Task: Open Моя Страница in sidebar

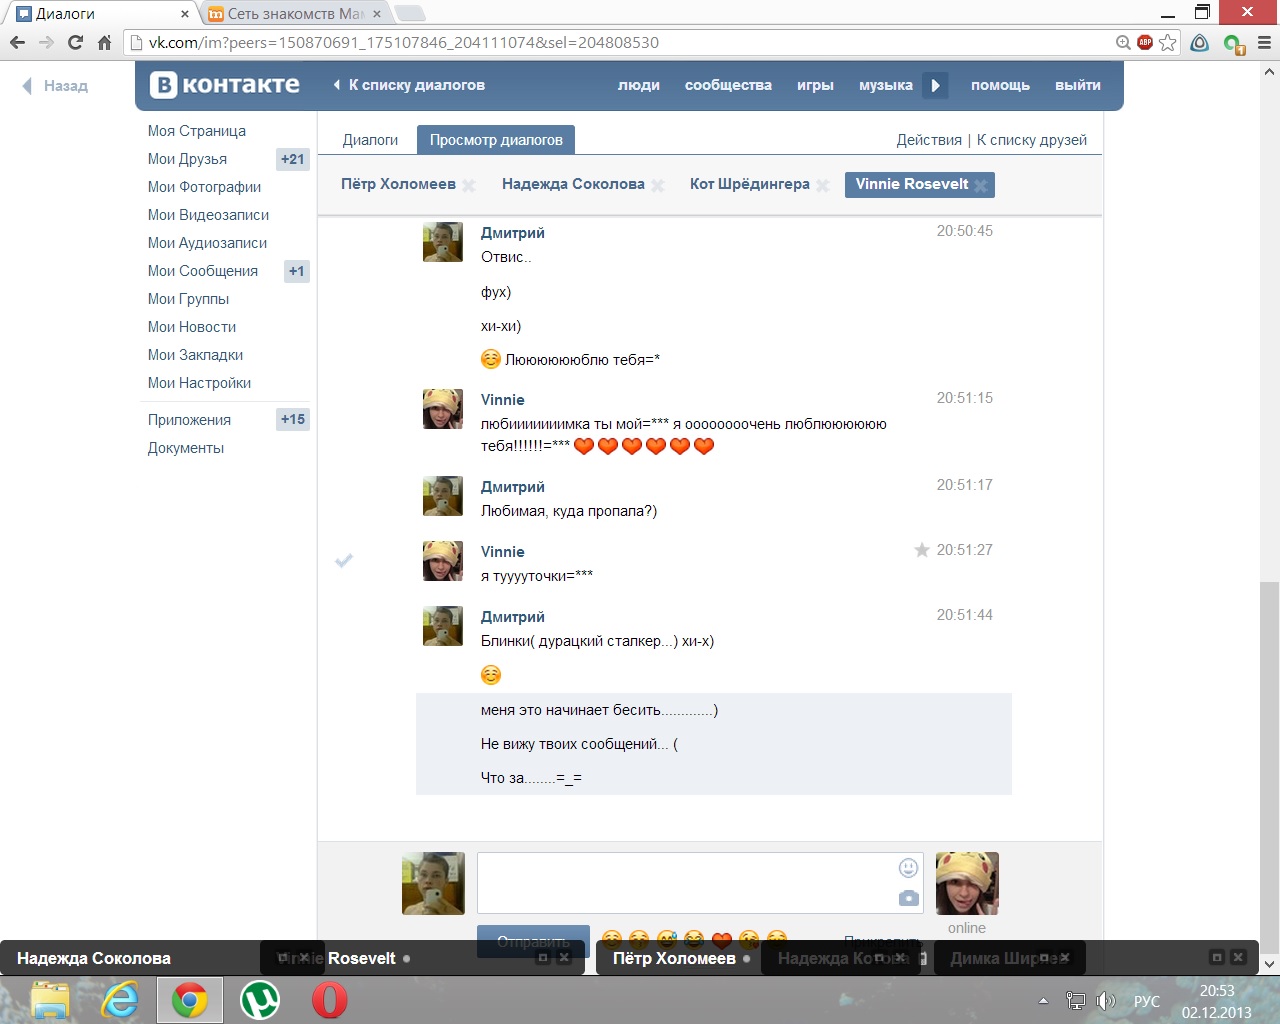Action: point(197,131)
